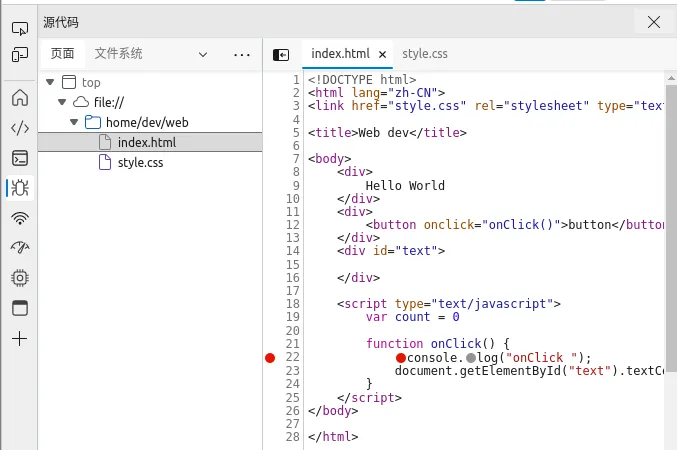Viewport: 677px width, 450px height.
Task: Click the home/dev/web folder icon
Action: click(93, 122)
